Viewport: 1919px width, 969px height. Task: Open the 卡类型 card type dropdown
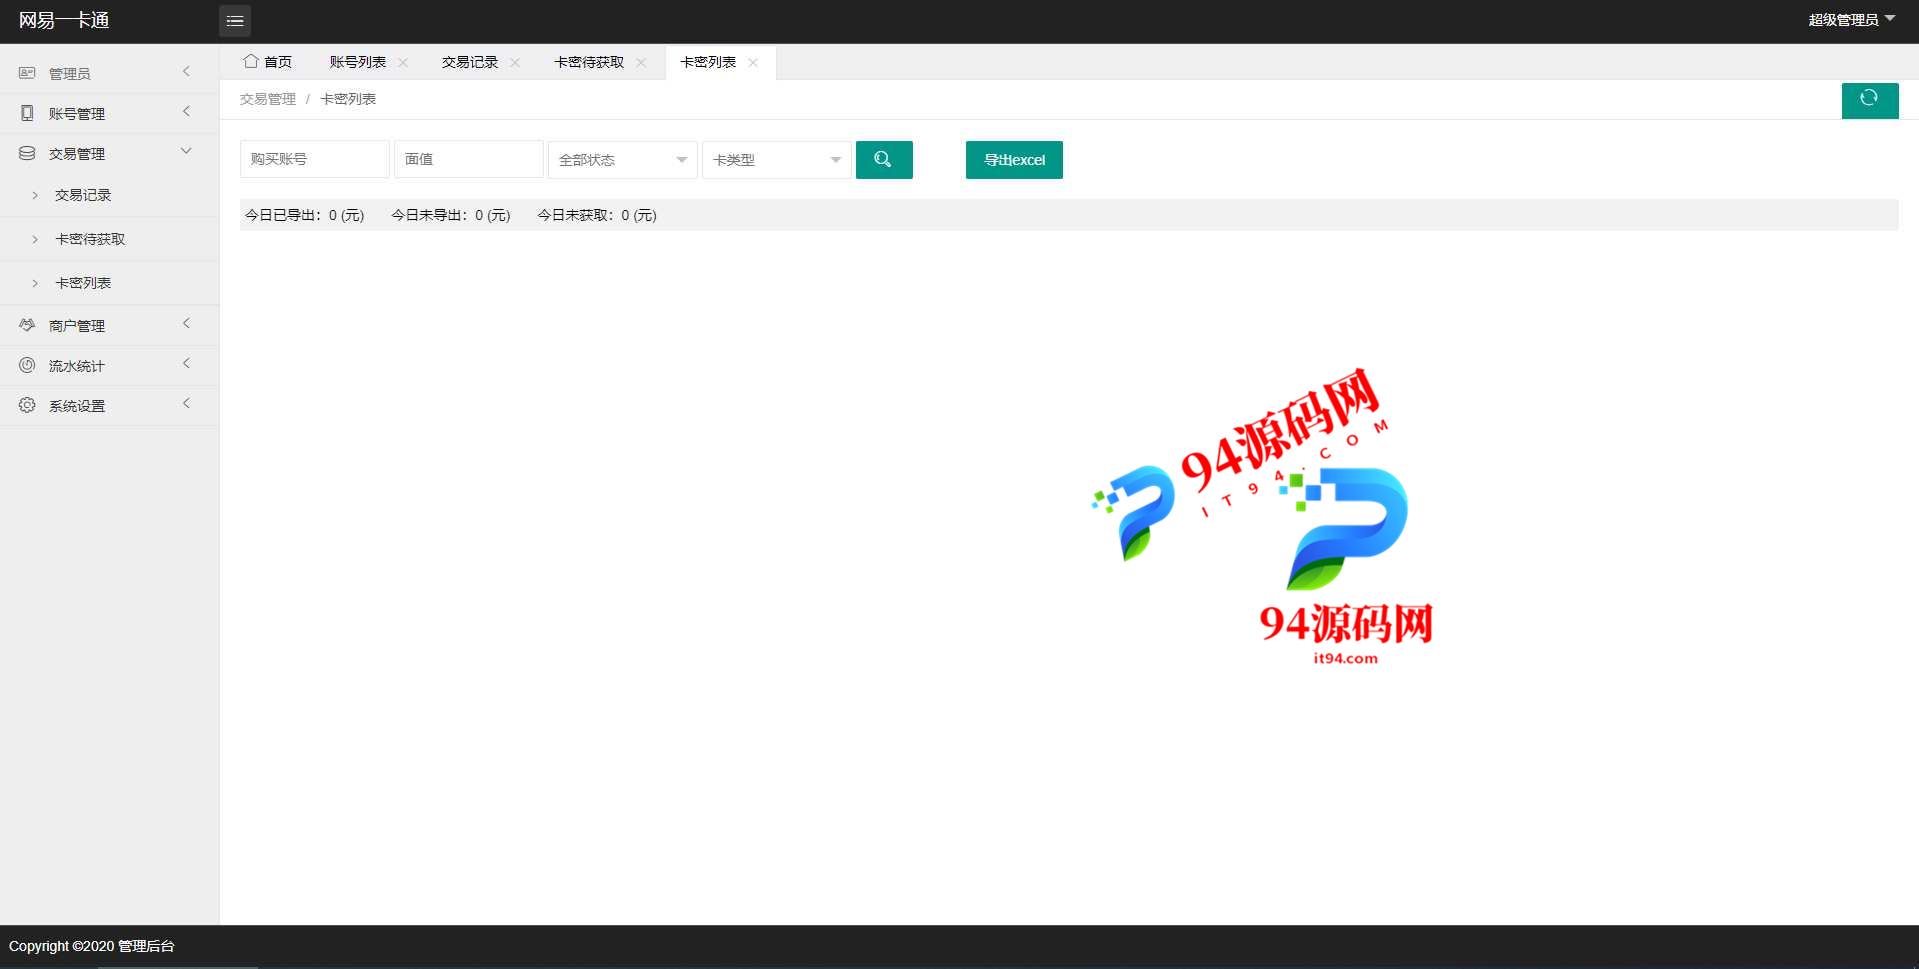click(x=776, y=160)
